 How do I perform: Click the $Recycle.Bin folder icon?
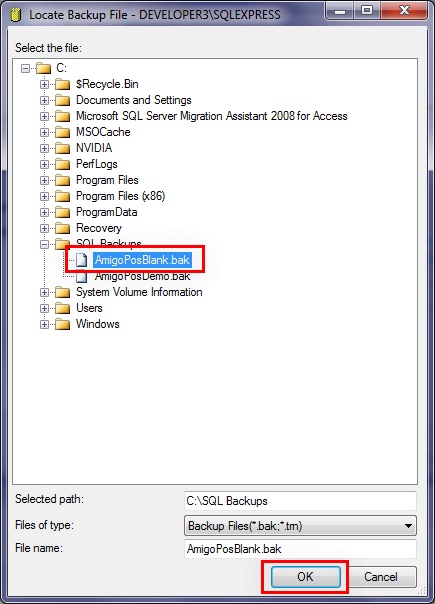(62, 84)
